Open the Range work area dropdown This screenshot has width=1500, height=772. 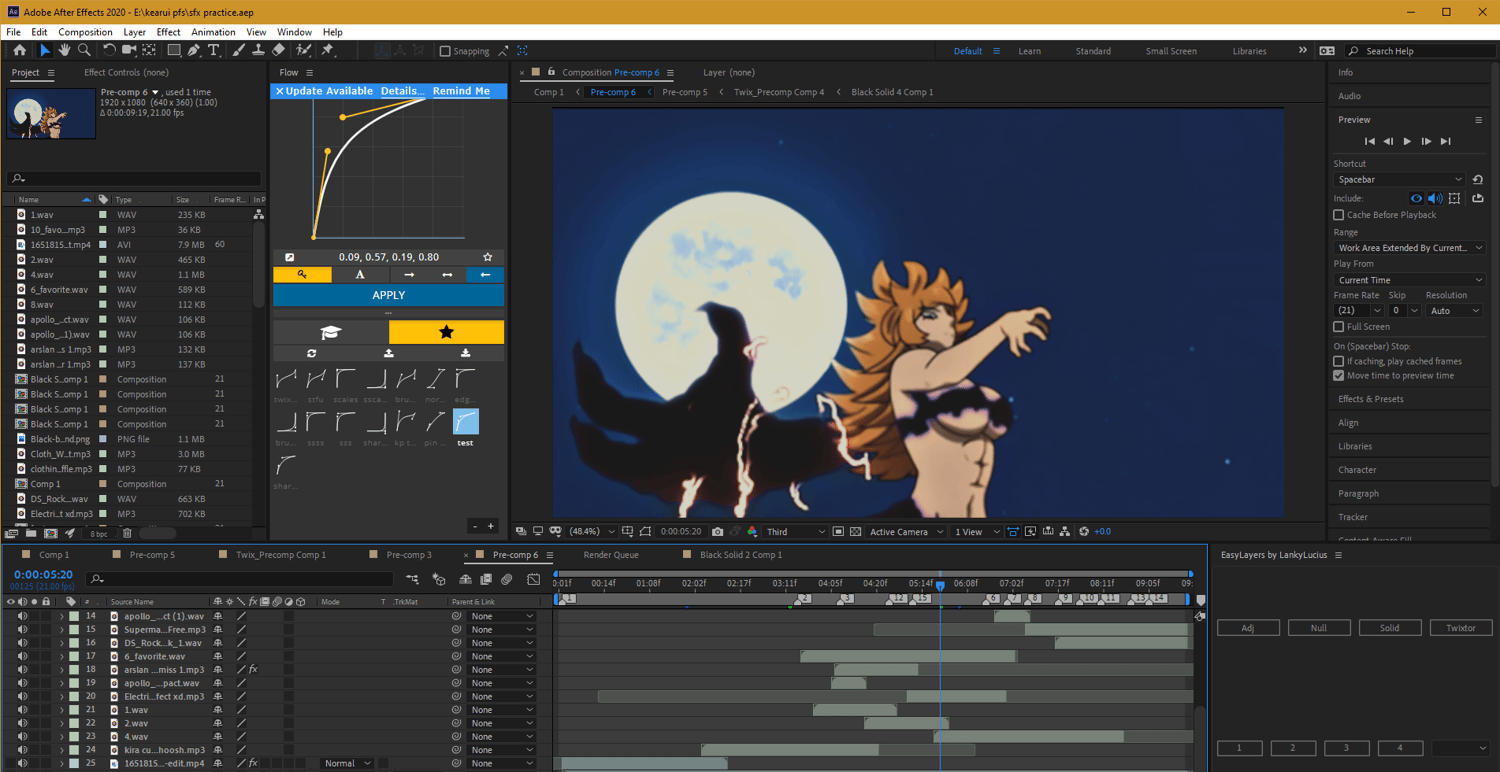(1410, 248)
